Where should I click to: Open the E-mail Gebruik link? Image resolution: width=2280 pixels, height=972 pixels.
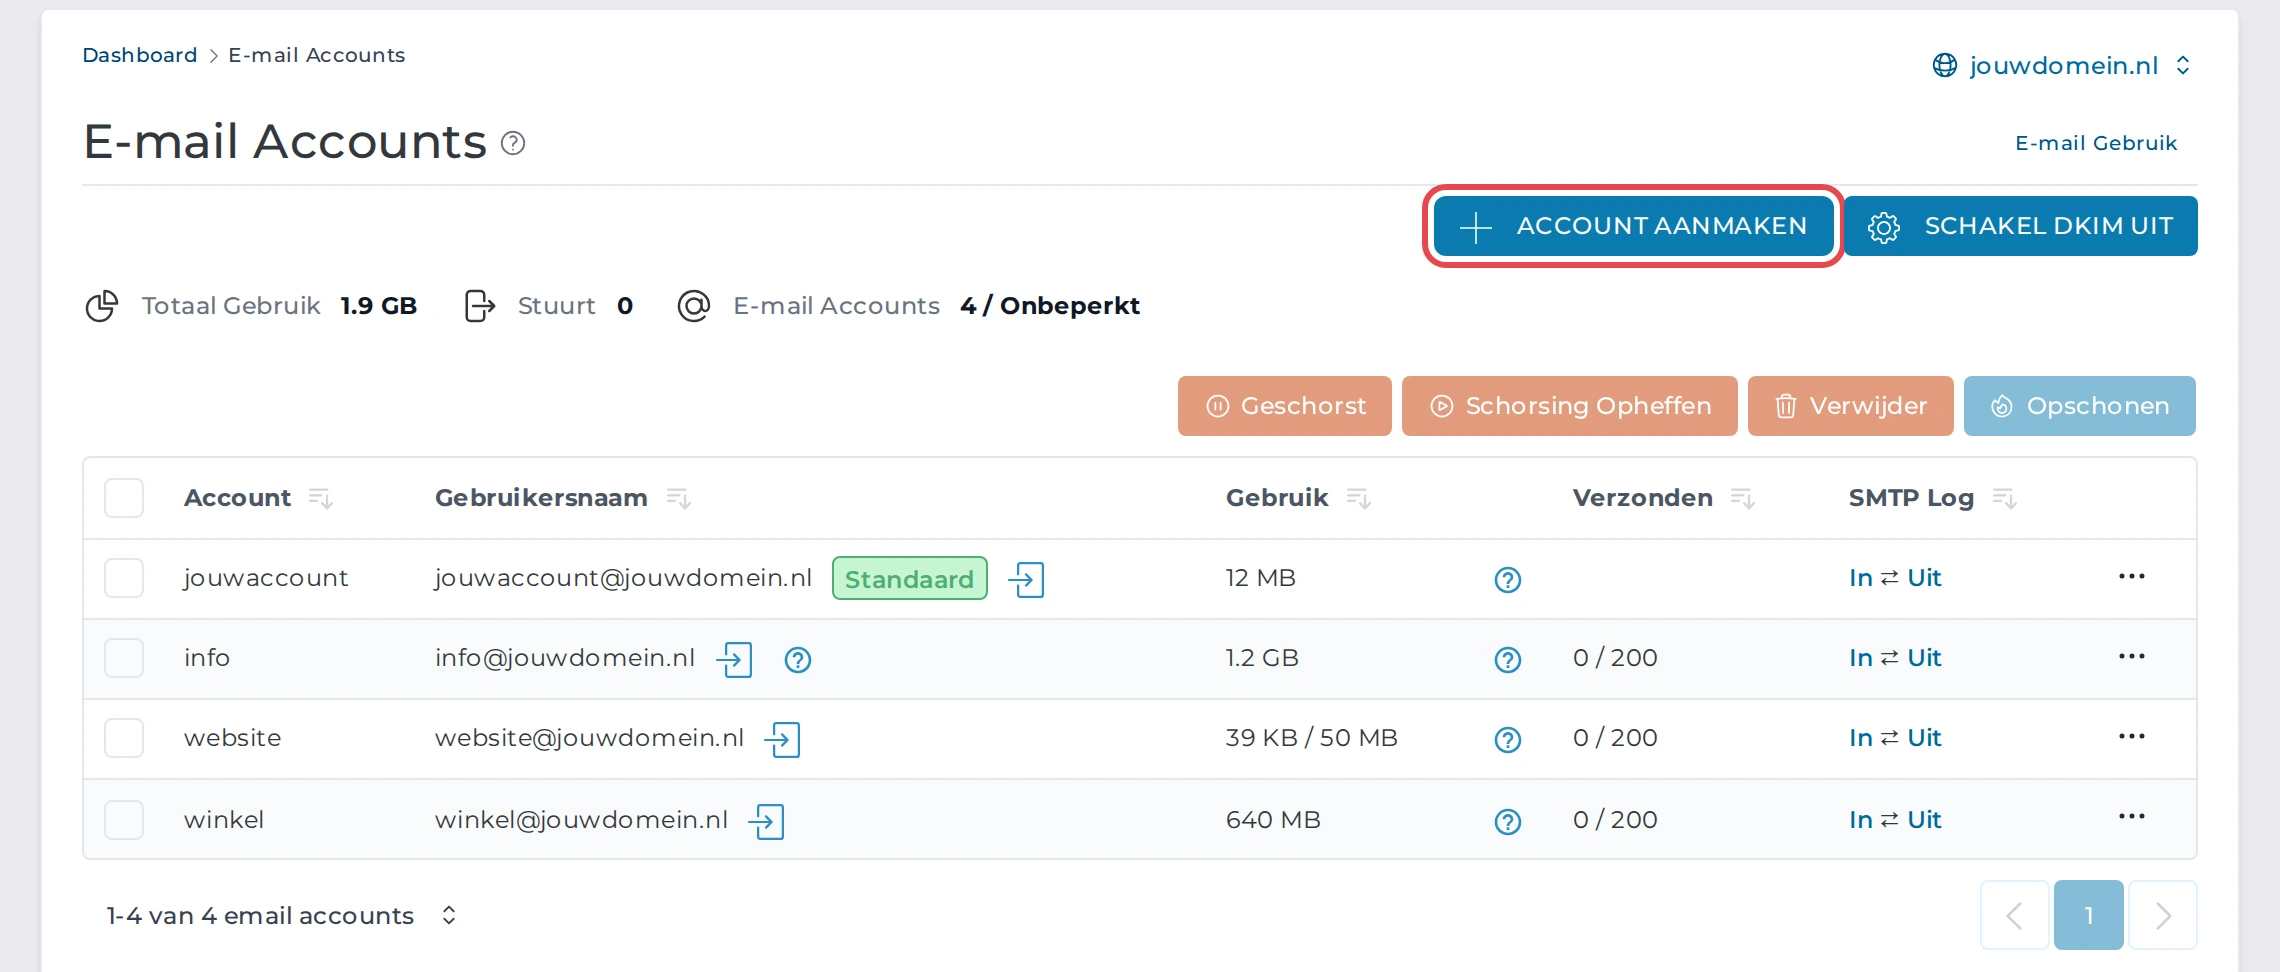(x=2096, y=143)
